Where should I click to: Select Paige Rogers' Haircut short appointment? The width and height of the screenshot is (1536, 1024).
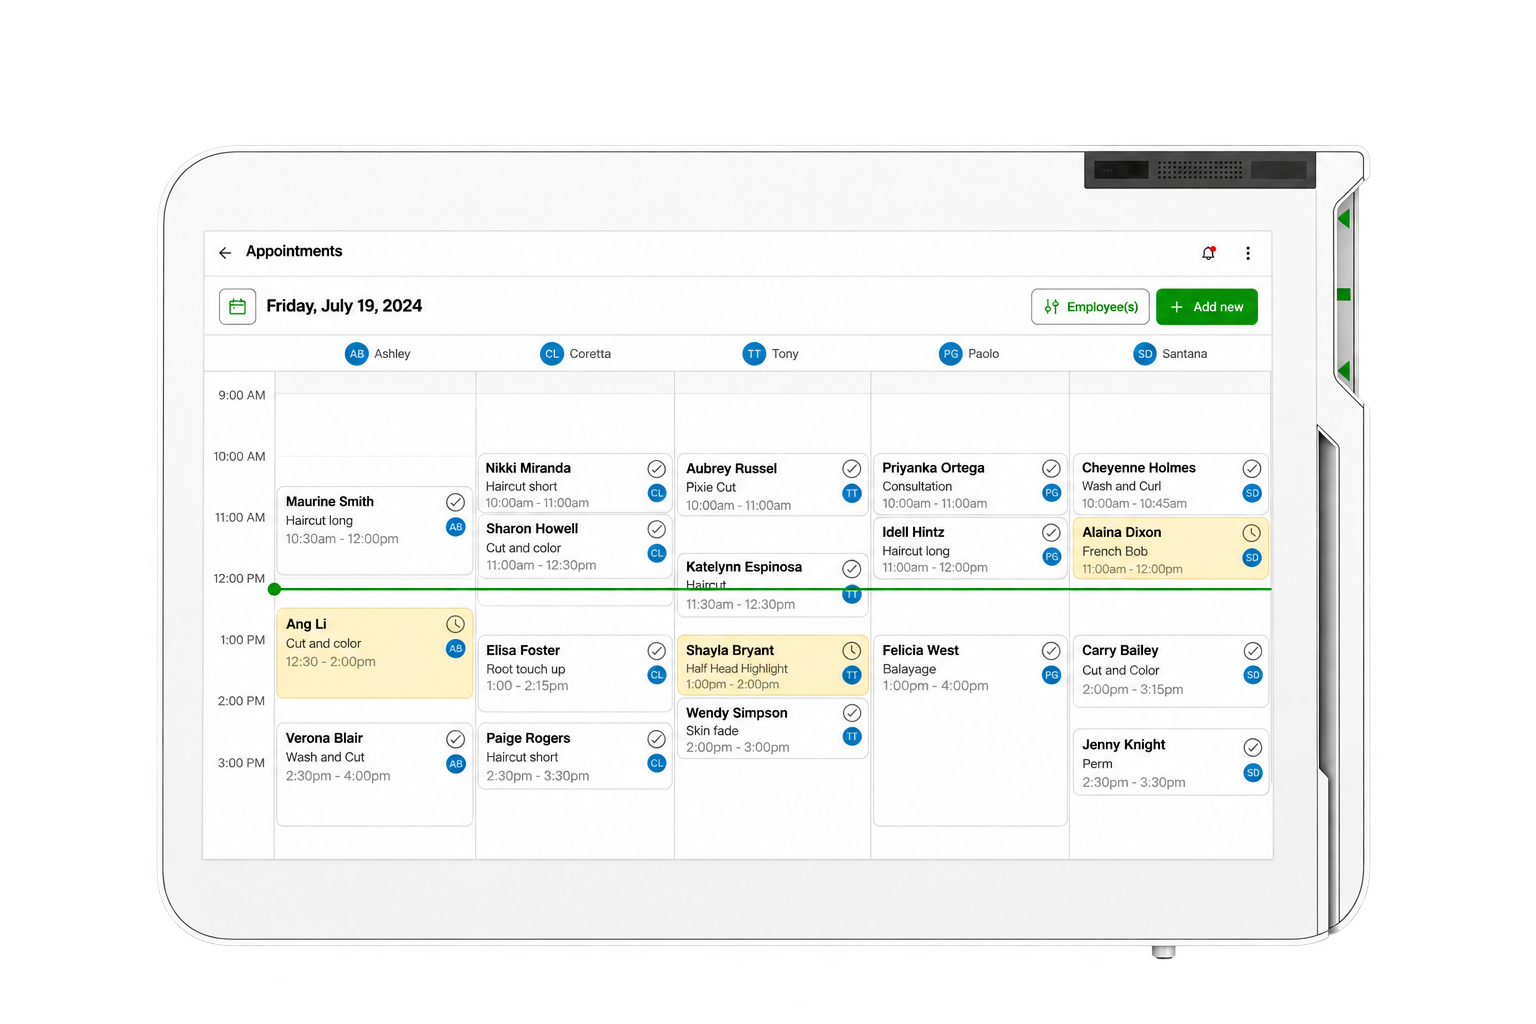[574, 756]
